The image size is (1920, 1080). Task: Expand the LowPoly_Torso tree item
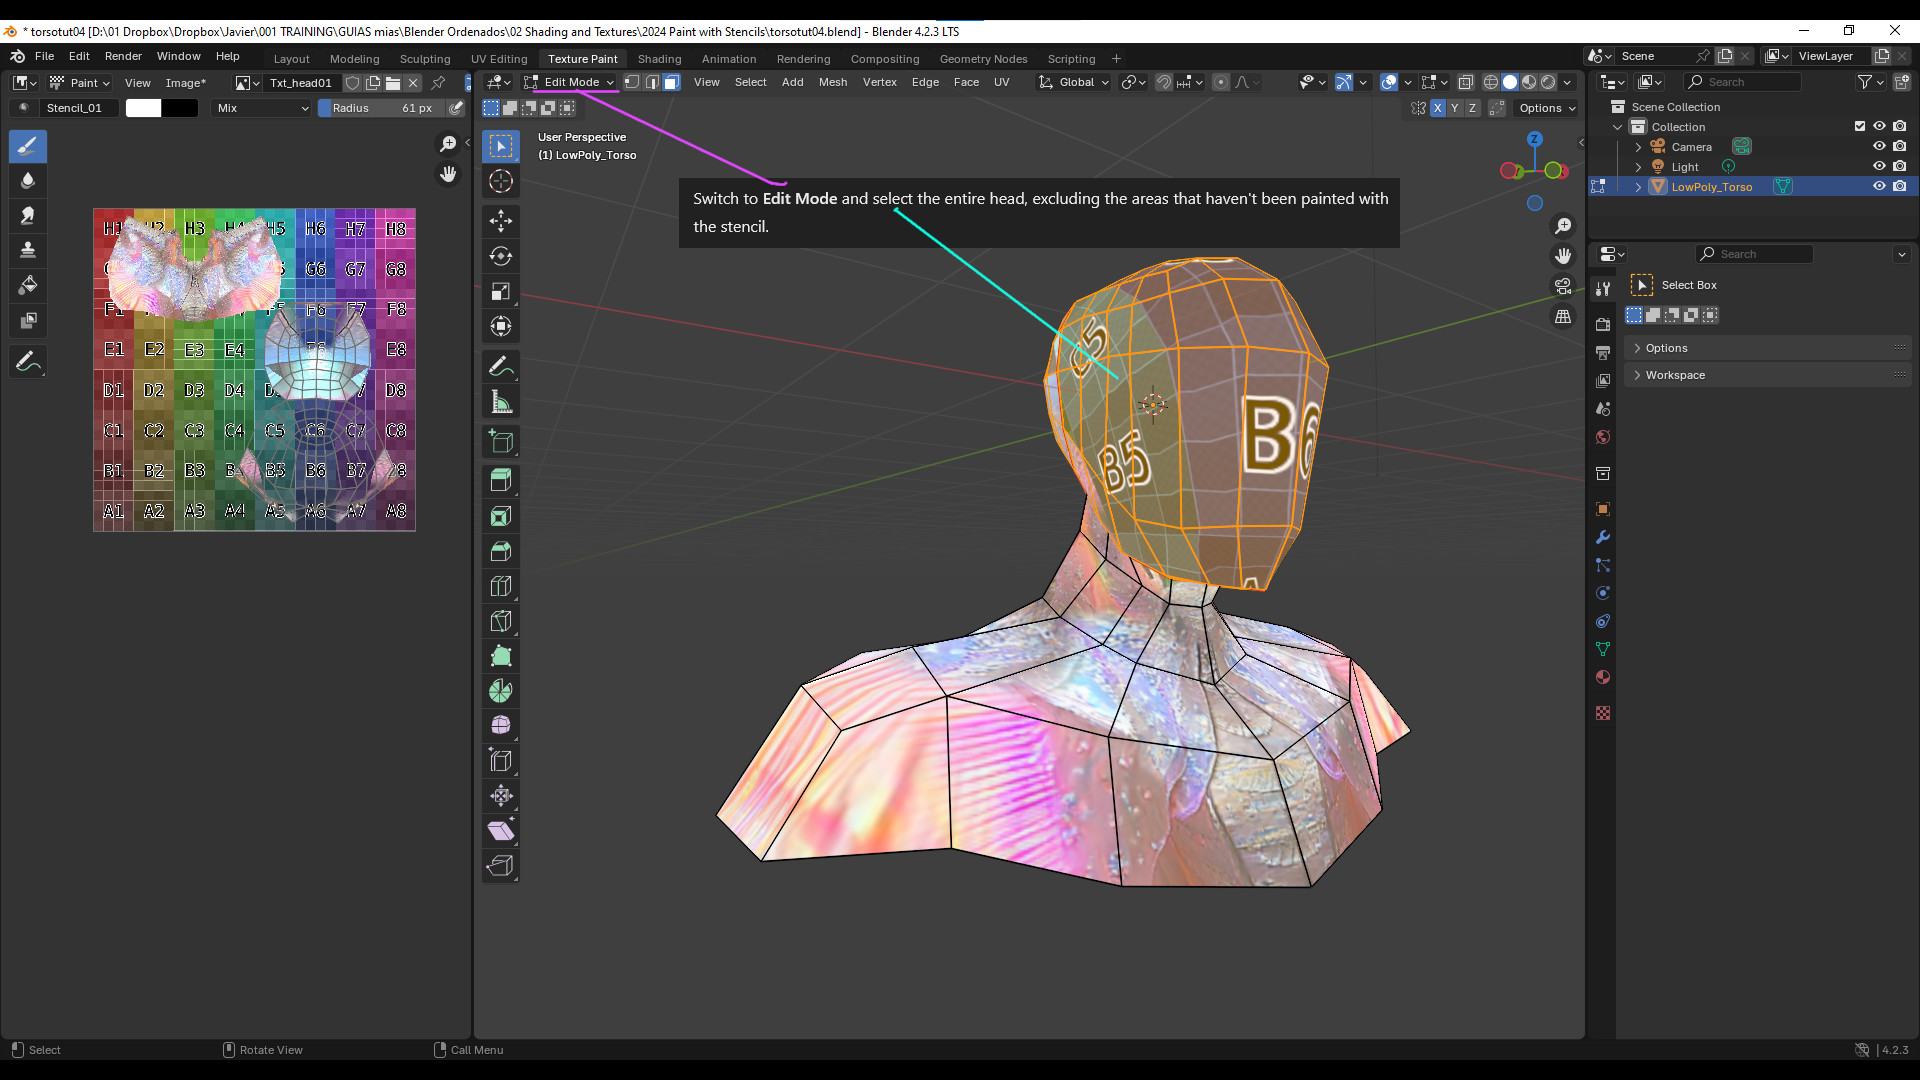coord(1638,187)
